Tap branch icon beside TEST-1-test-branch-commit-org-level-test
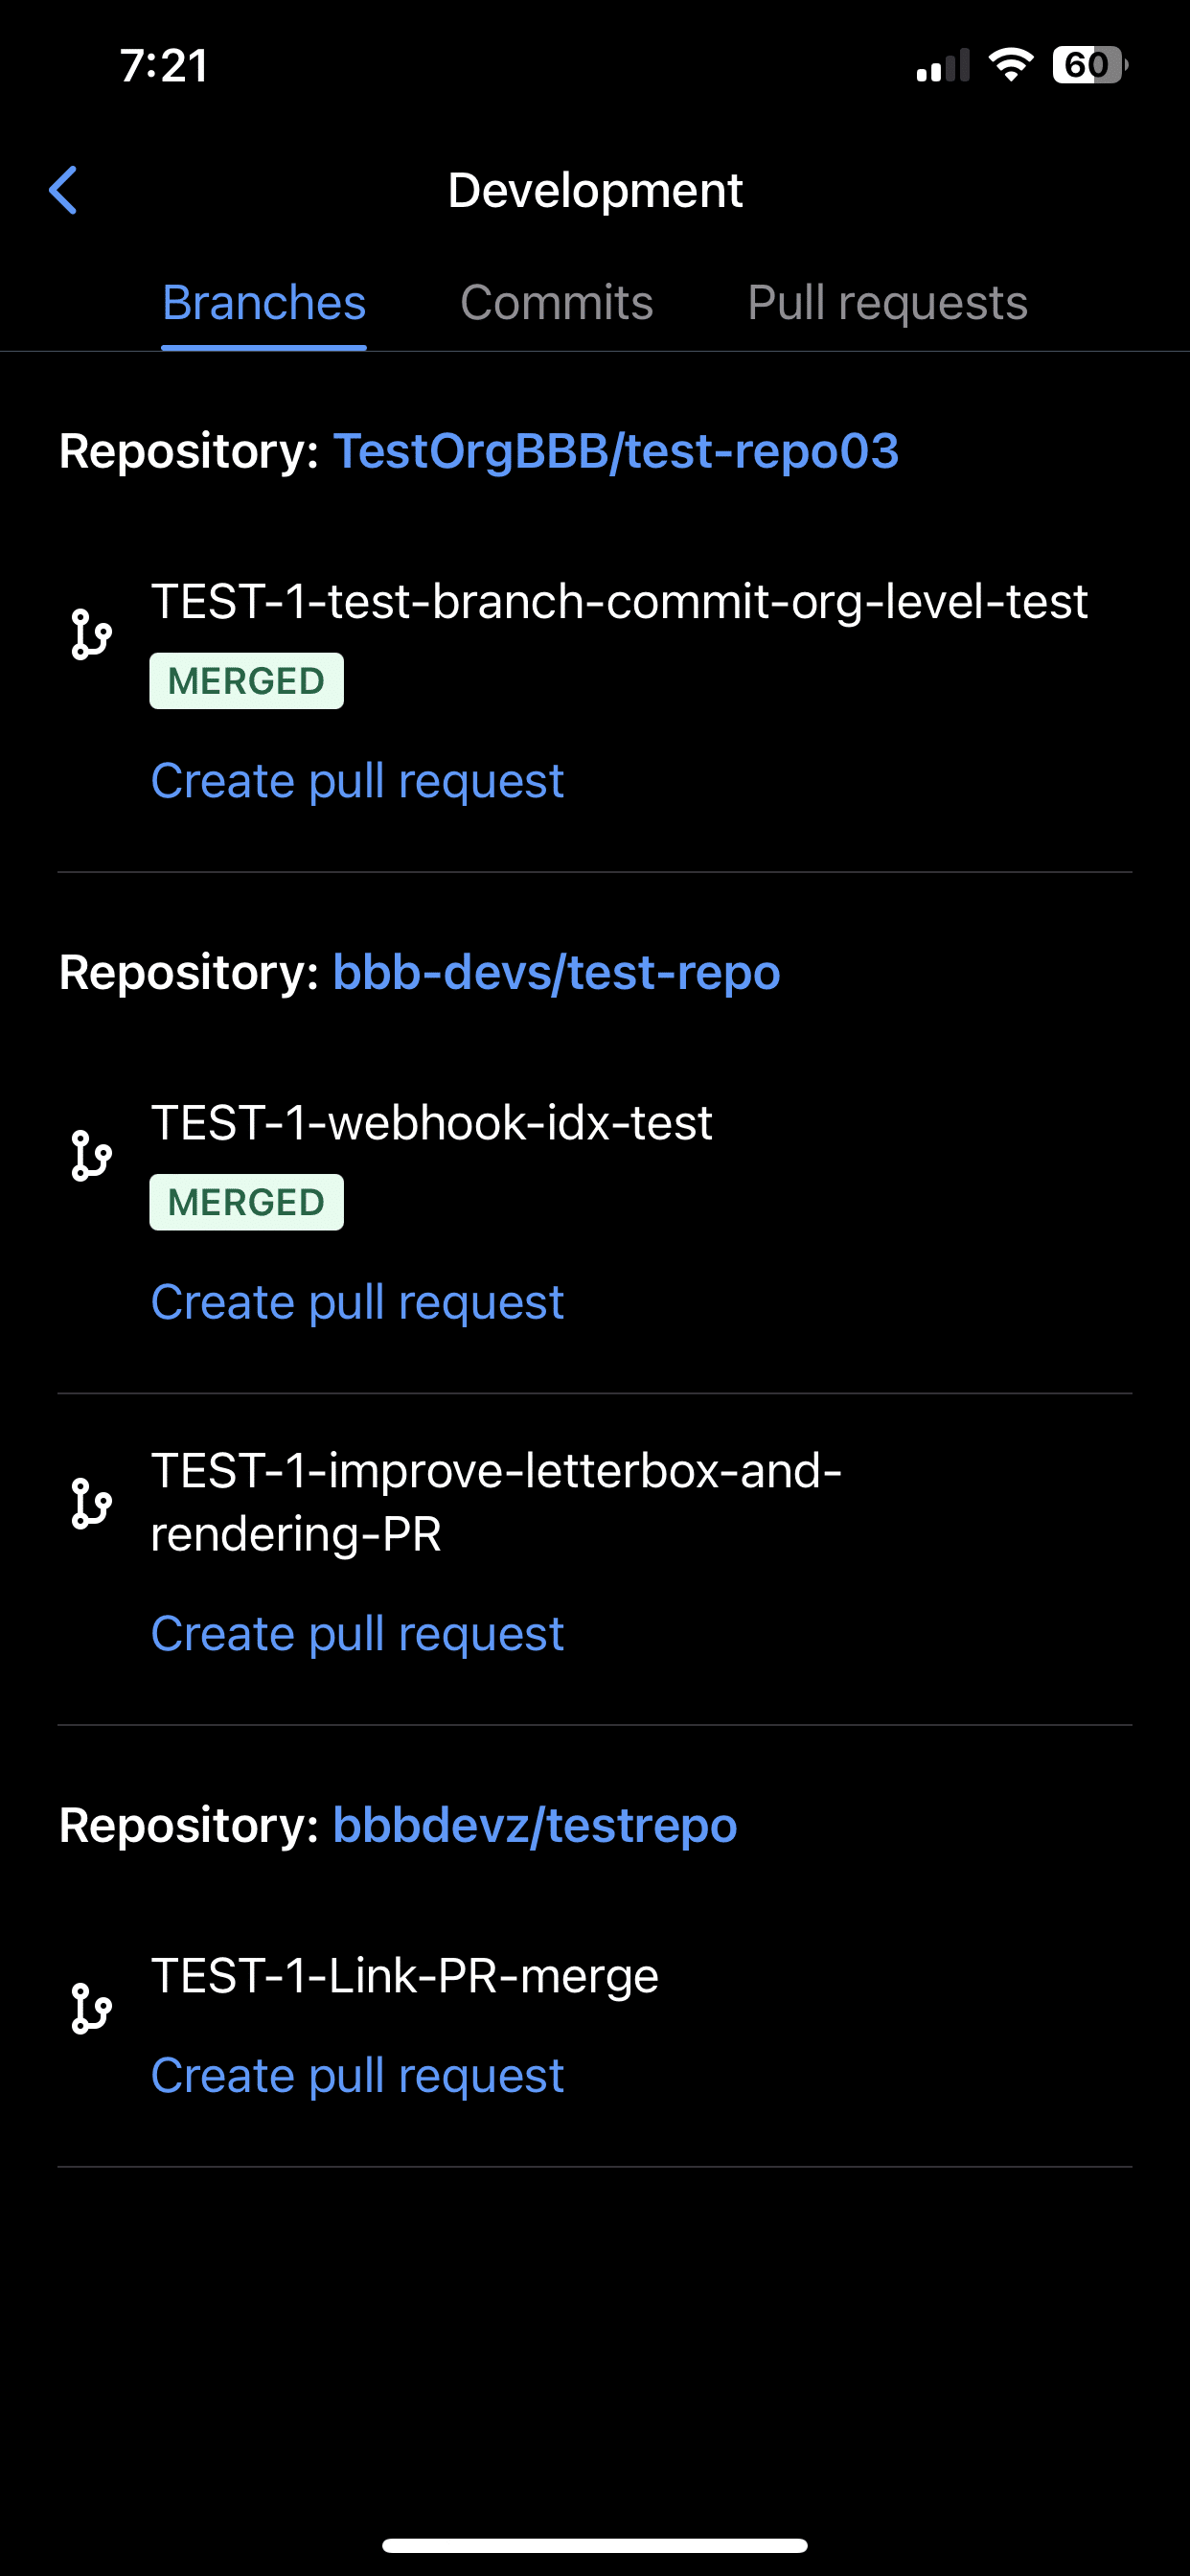1190x2576 pixels. 91,635
